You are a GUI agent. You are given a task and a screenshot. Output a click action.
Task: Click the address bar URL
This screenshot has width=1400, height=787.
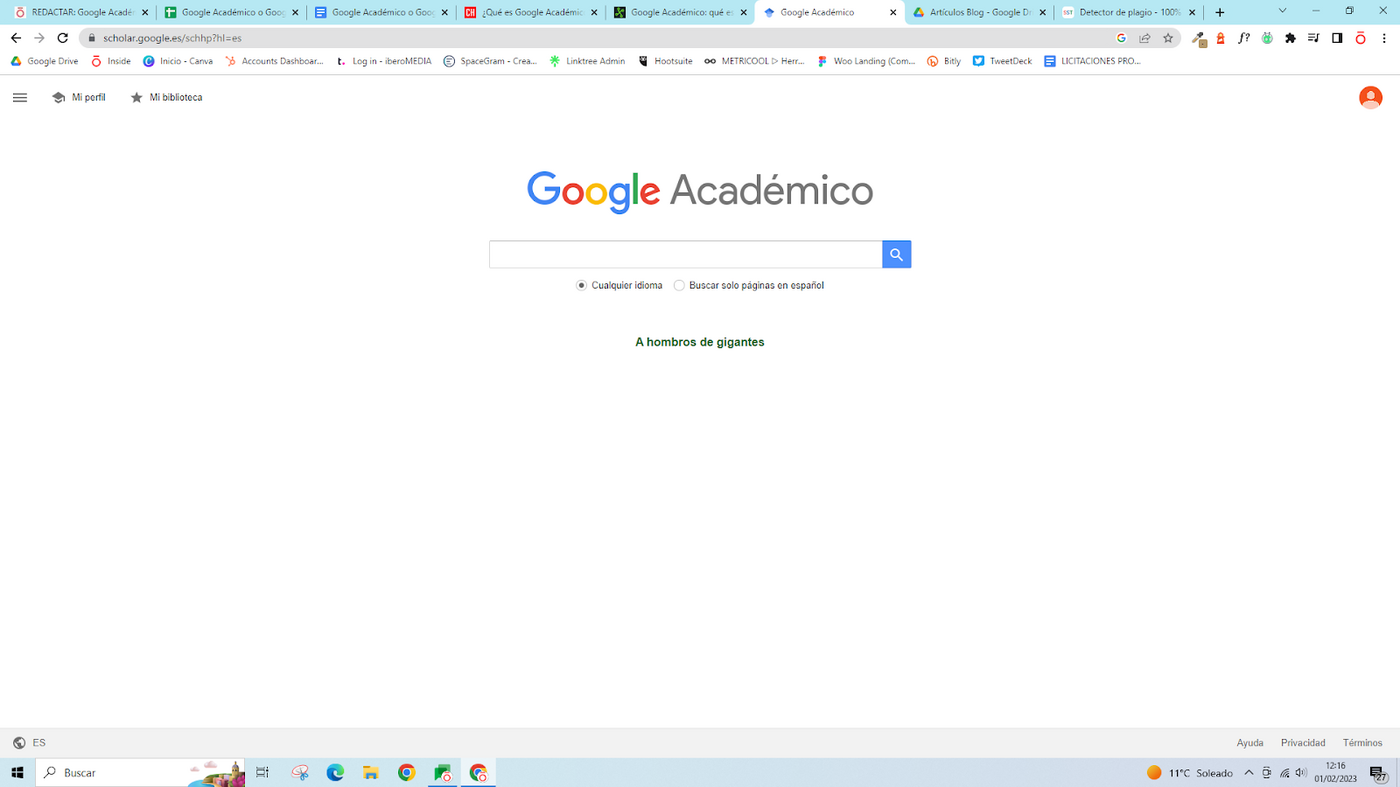coord(172,38)
